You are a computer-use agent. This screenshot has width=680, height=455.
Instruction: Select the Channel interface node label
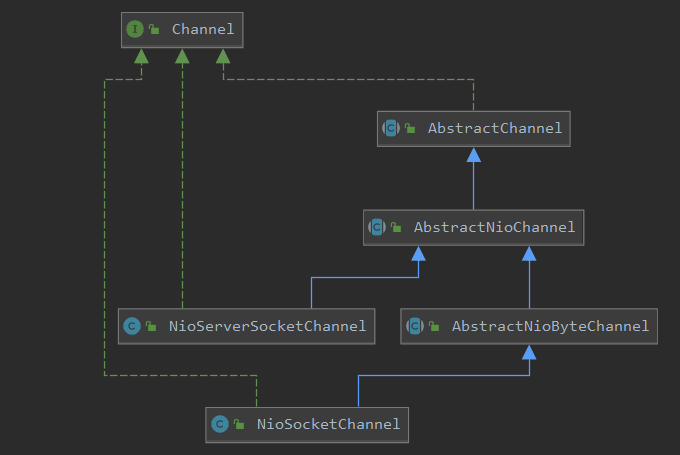tap(203, 29)
